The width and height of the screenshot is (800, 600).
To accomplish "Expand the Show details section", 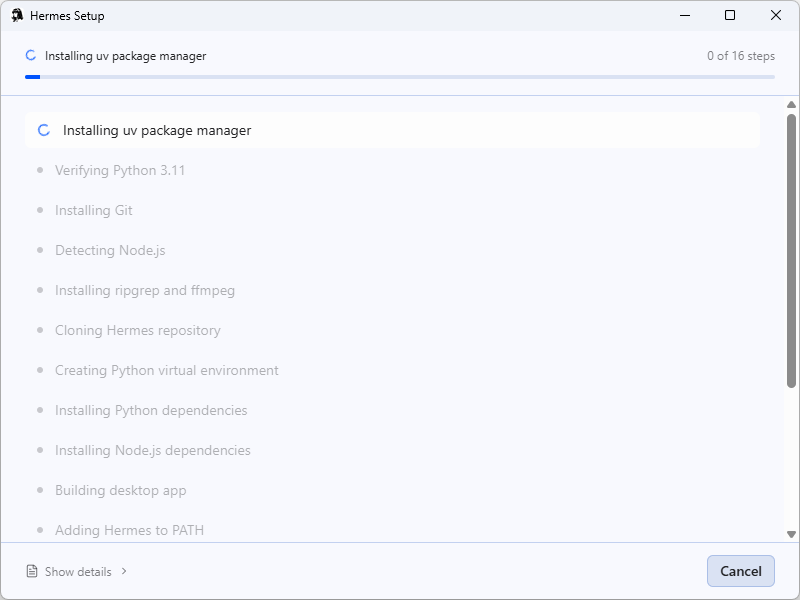I will point(77,571).
